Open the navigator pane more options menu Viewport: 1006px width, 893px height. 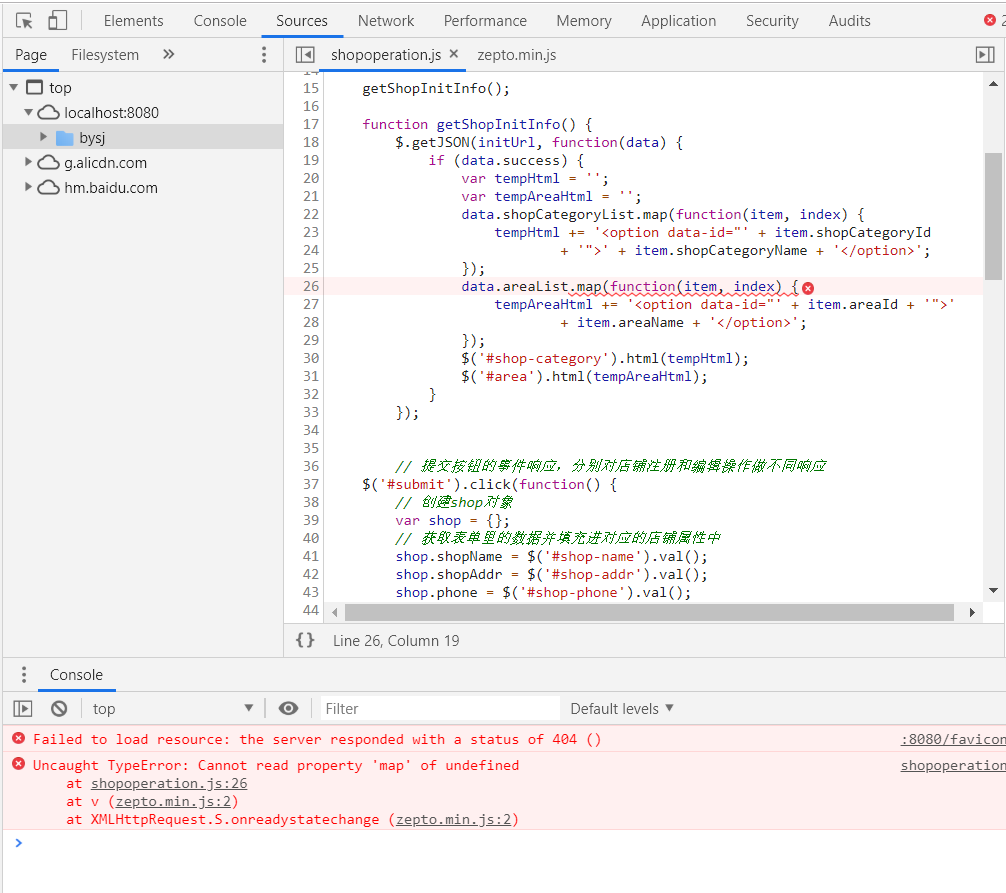[x=264, y=55]
